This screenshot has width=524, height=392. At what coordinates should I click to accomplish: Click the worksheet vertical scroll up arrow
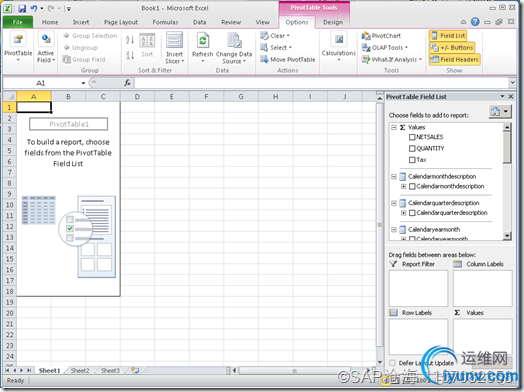click(x=379, y=98)
